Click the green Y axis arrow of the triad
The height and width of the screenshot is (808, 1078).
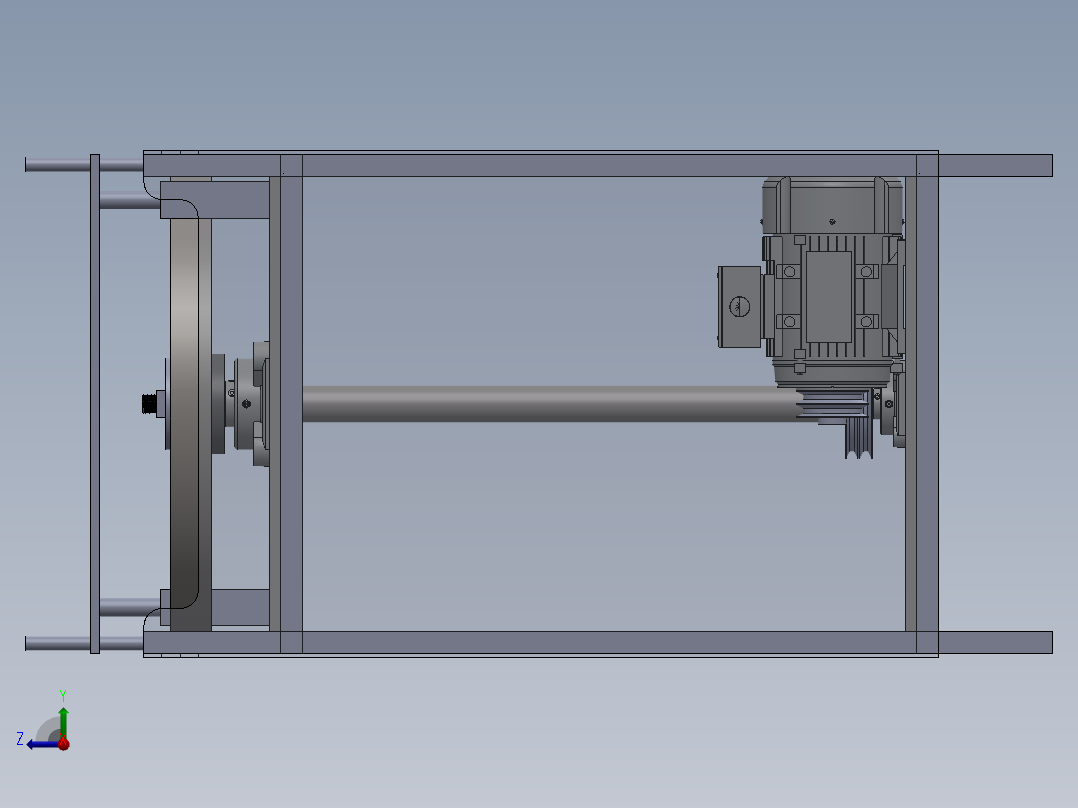[x=63, y=722]
